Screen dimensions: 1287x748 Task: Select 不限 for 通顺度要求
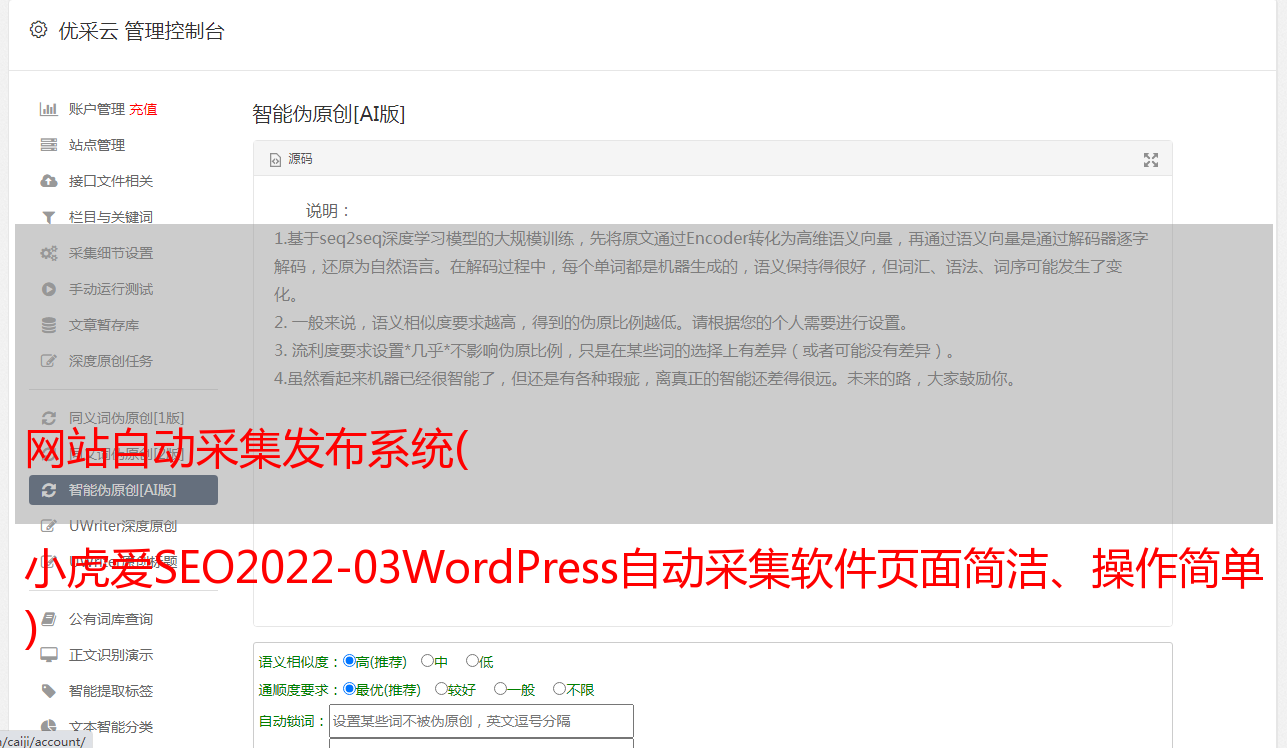(559, 689)
